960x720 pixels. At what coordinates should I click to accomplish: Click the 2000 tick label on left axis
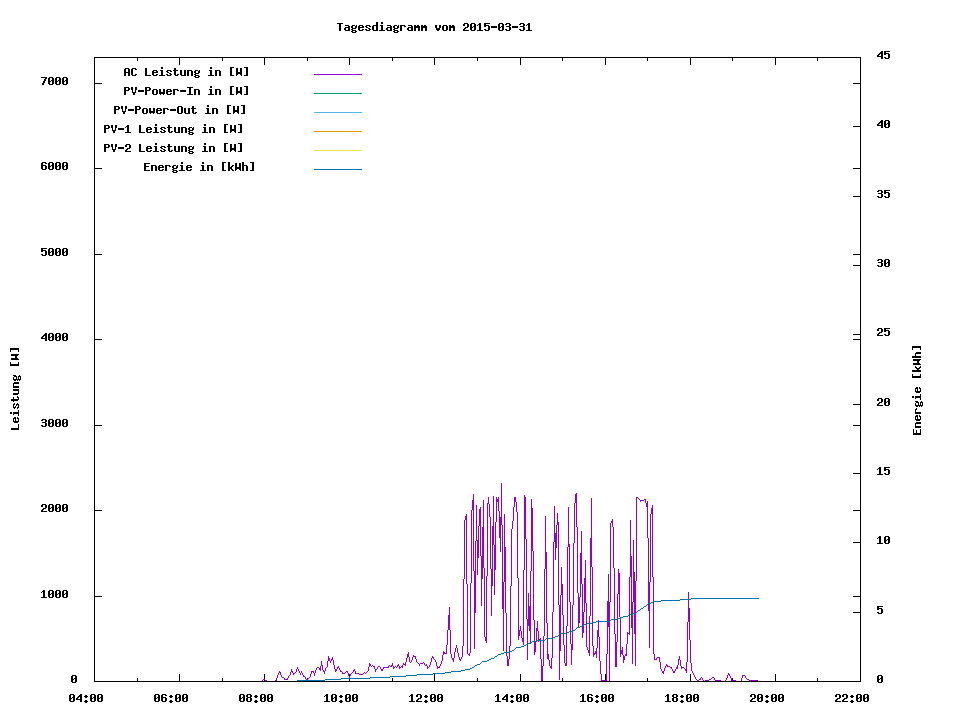(54, 509)
